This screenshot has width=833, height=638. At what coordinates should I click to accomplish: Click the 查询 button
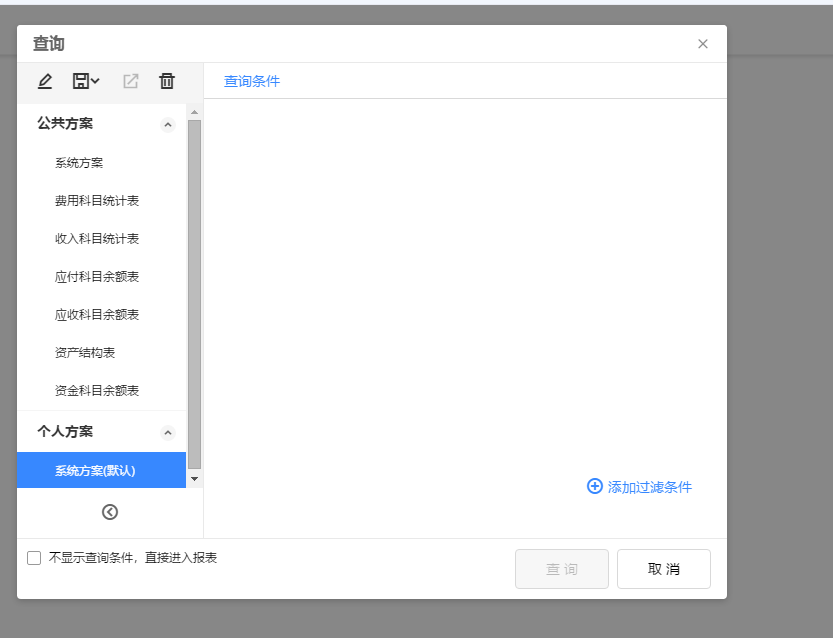562,569
